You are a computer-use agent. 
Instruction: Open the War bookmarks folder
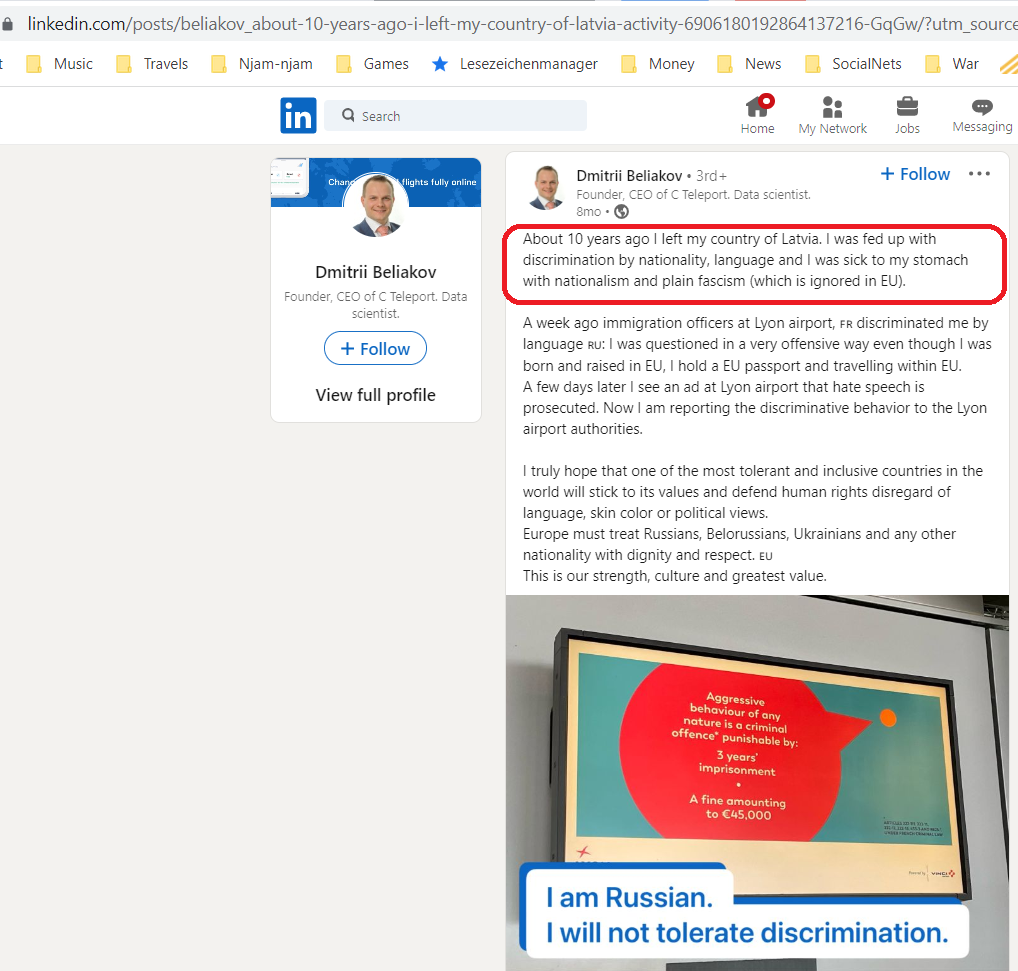951,64
